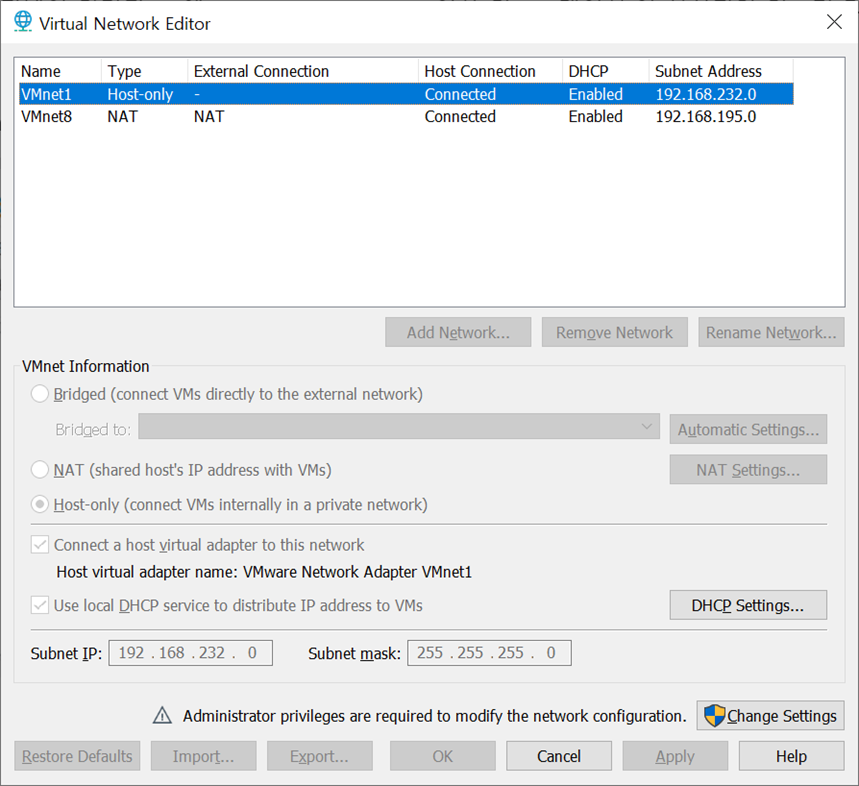The image size is (859, 786).
Task: Click the shield icon on Change Settings
Action: [x=714, y=715]
